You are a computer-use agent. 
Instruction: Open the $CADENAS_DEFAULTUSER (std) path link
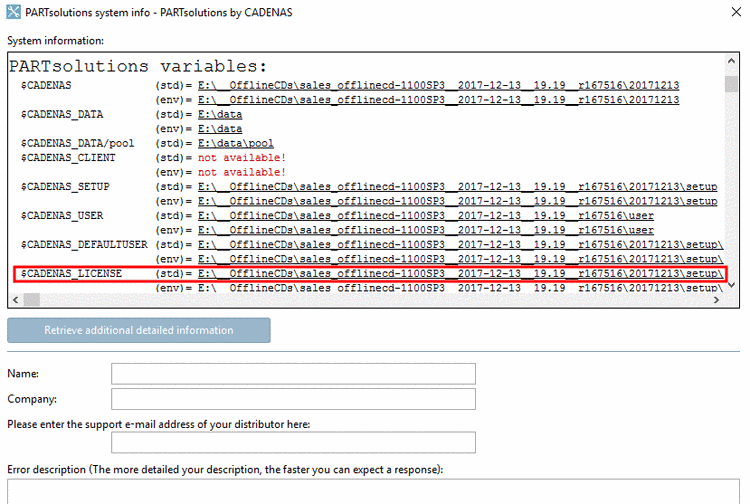461,245
